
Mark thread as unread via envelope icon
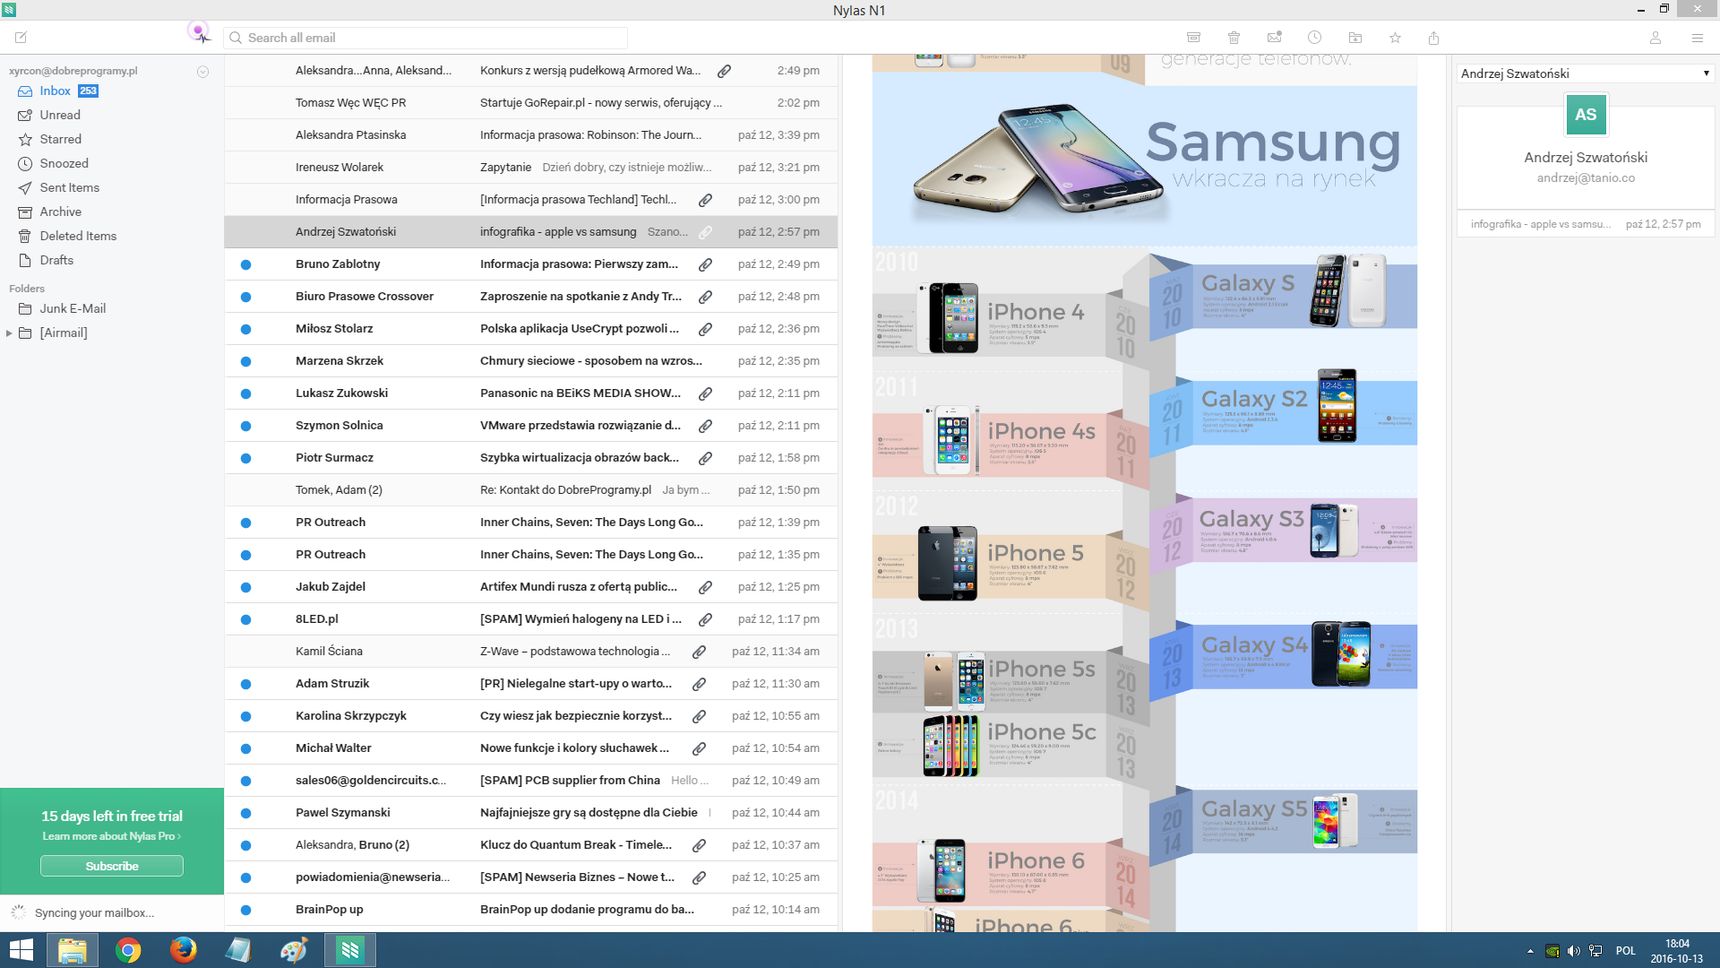1274,37
